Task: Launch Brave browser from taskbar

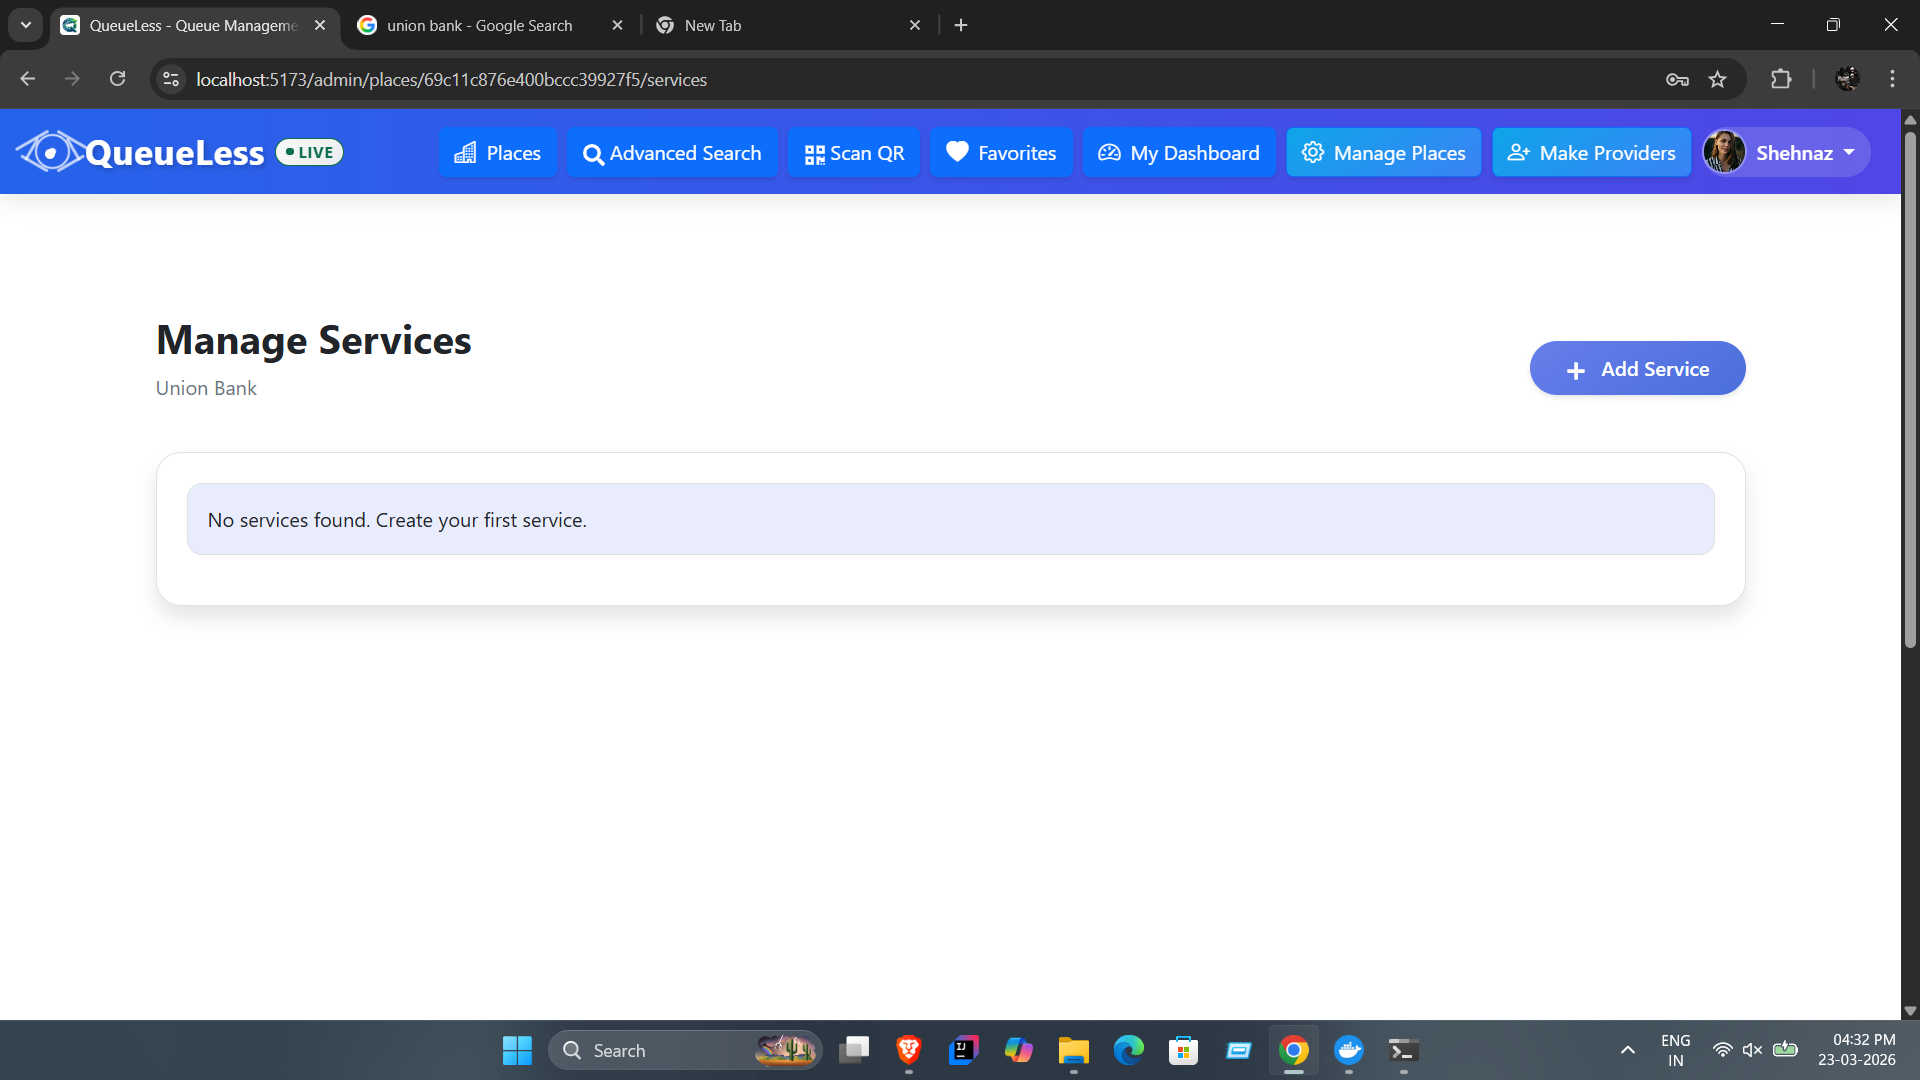Action: tap(908, 1050)
